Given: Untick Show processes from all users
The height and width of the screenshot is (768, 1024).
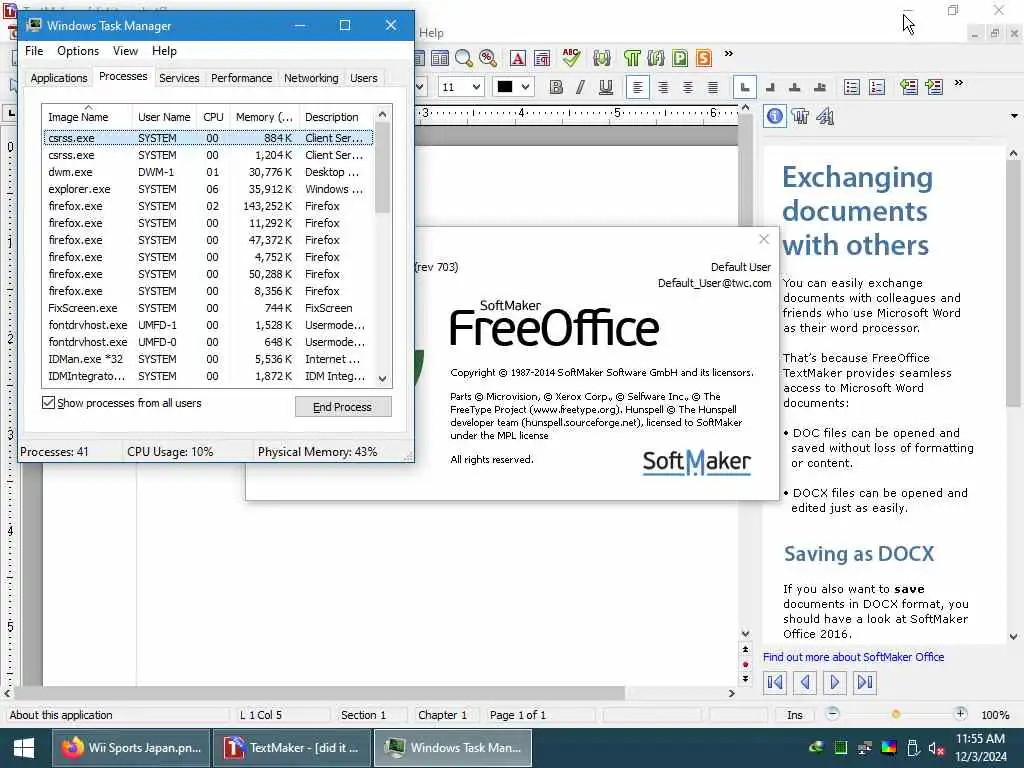Looking at the screenshot, I should 48,402.
